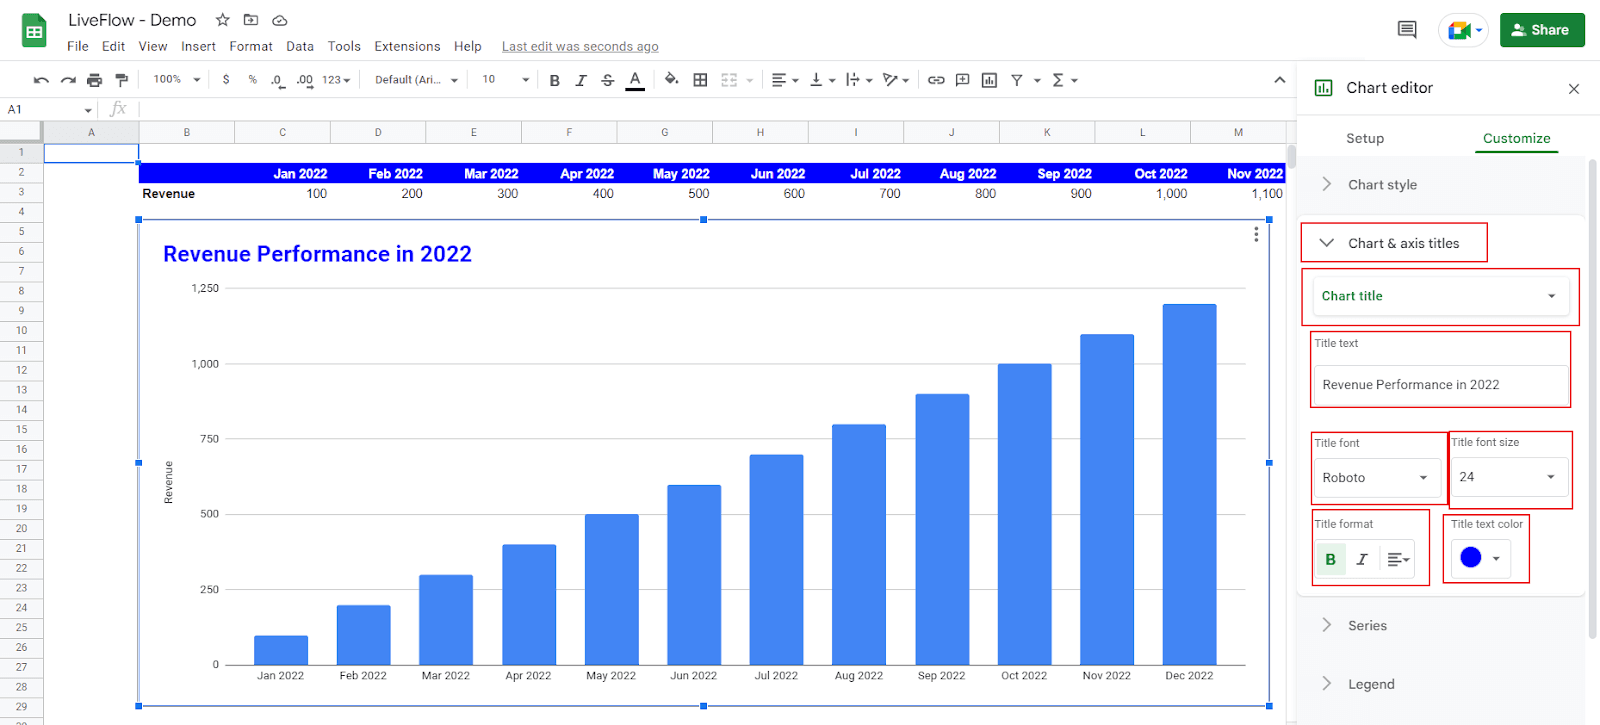
Task: Insert a link with the link icon
Action: pyautogui.click(x=936, y=80)
